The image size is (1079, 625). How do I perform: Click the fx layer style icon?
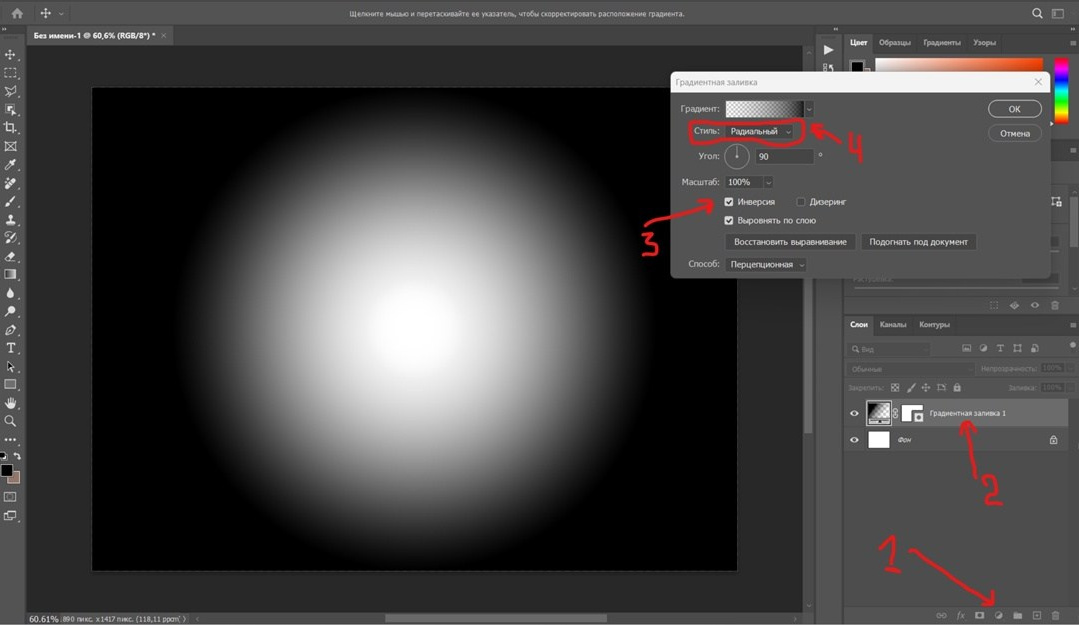click(961, 615)
